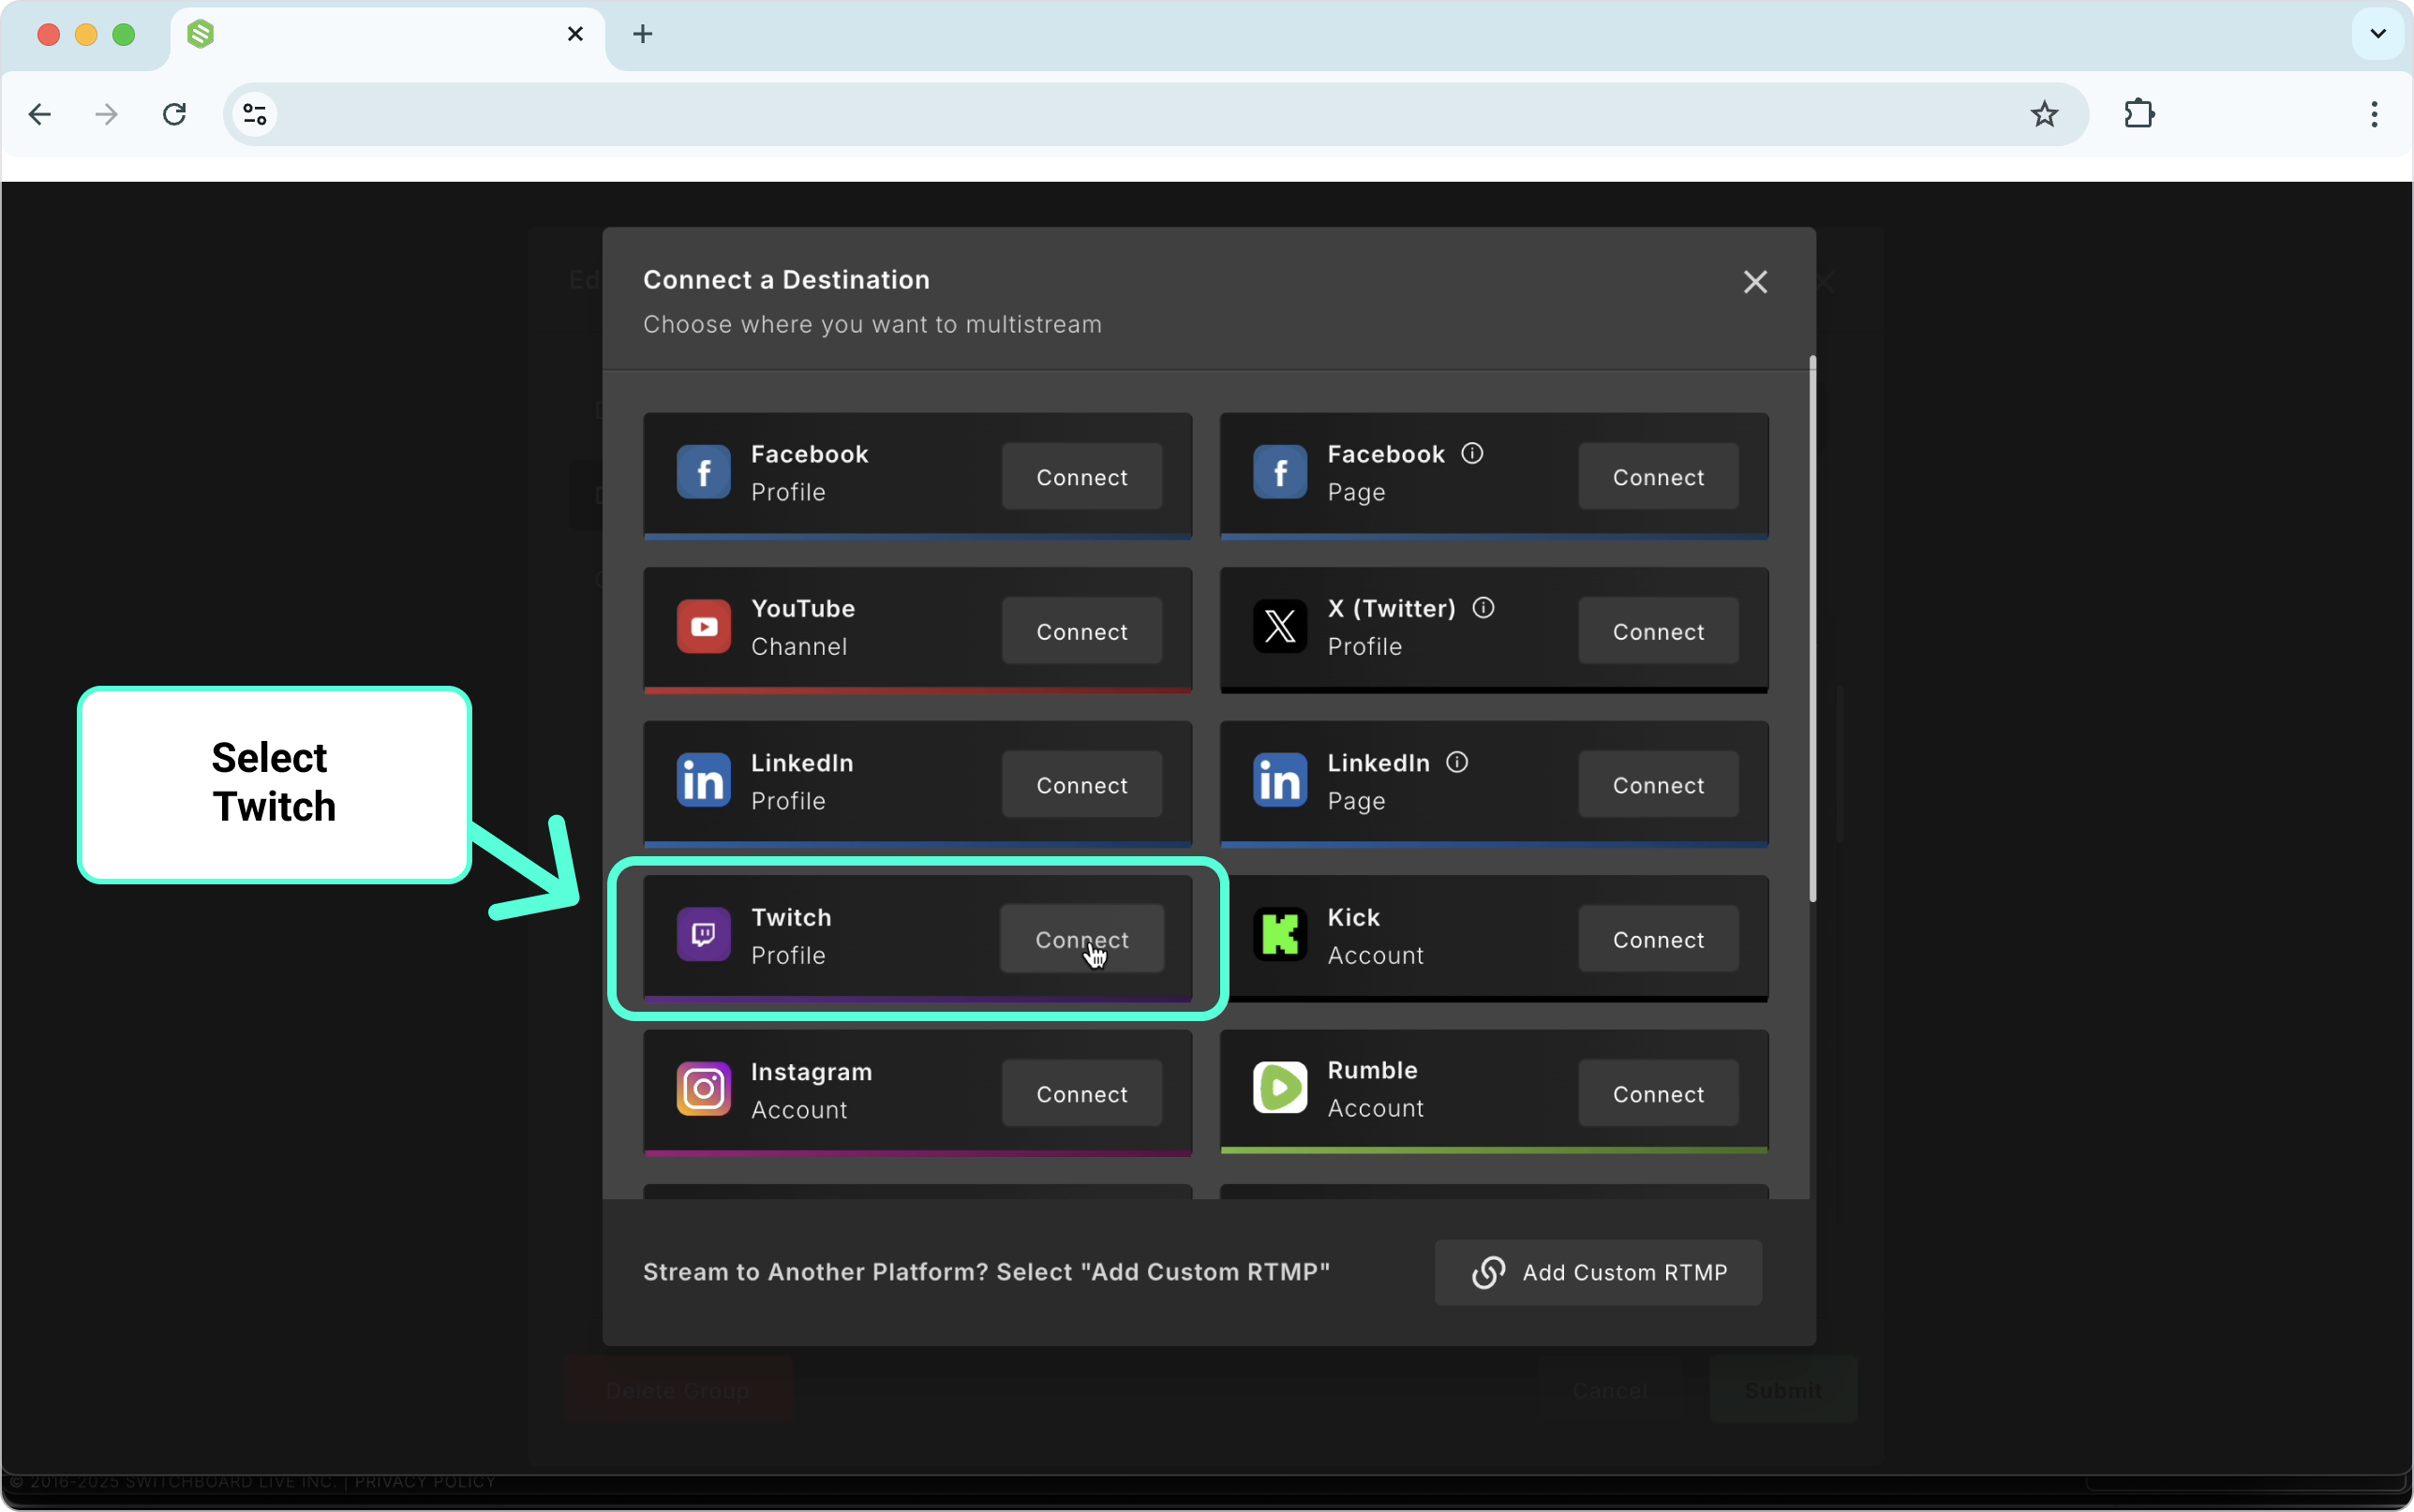The image size is (2414, 1512).
Task: Connect a Kick Account
Action: coord(1657,940)
